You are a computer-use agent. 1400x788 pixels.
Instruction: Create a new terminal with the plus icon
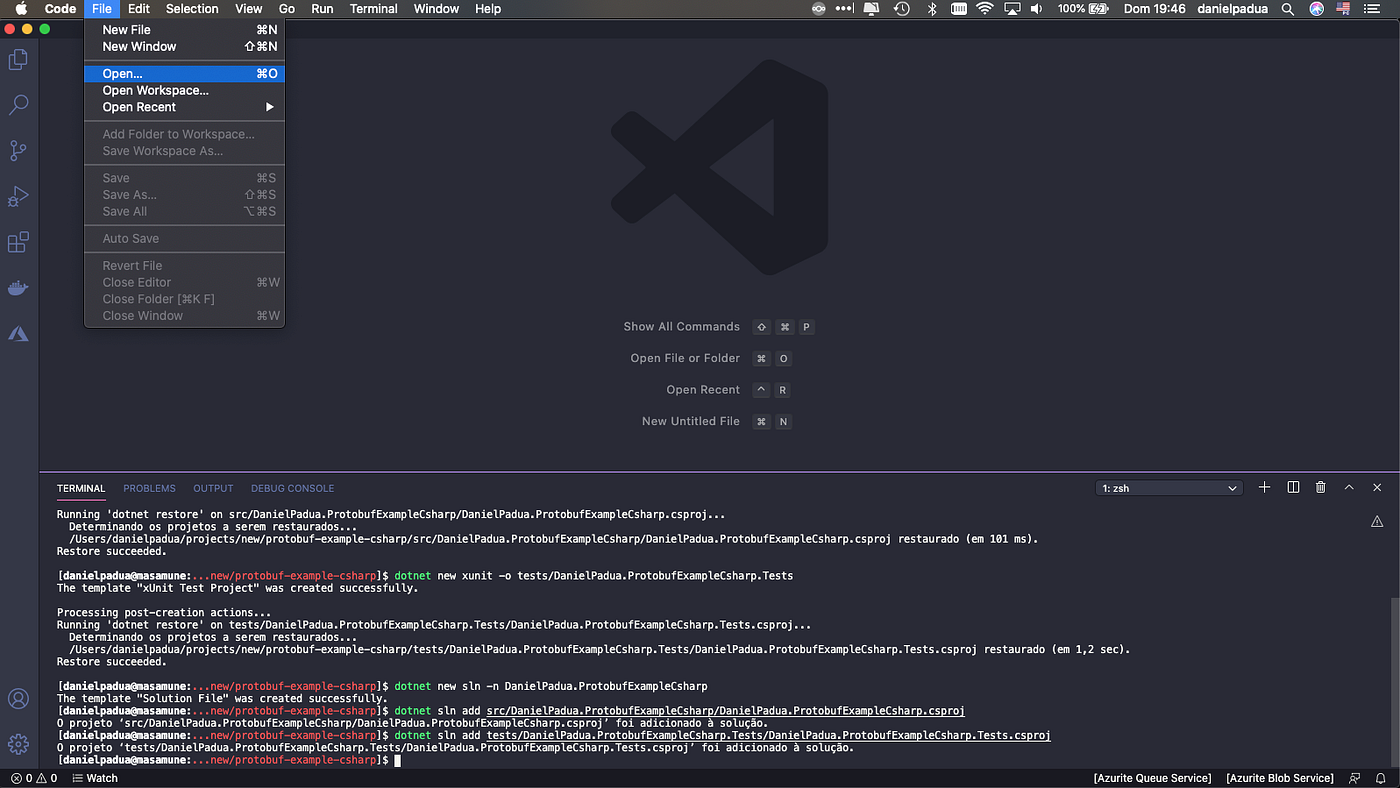(1264, 487)
